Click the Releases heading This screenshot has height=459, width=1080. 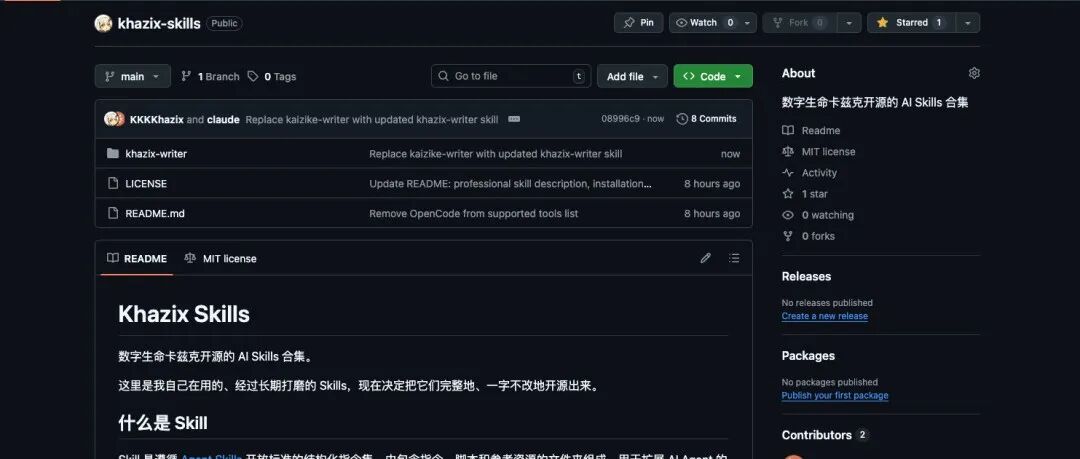806,276
